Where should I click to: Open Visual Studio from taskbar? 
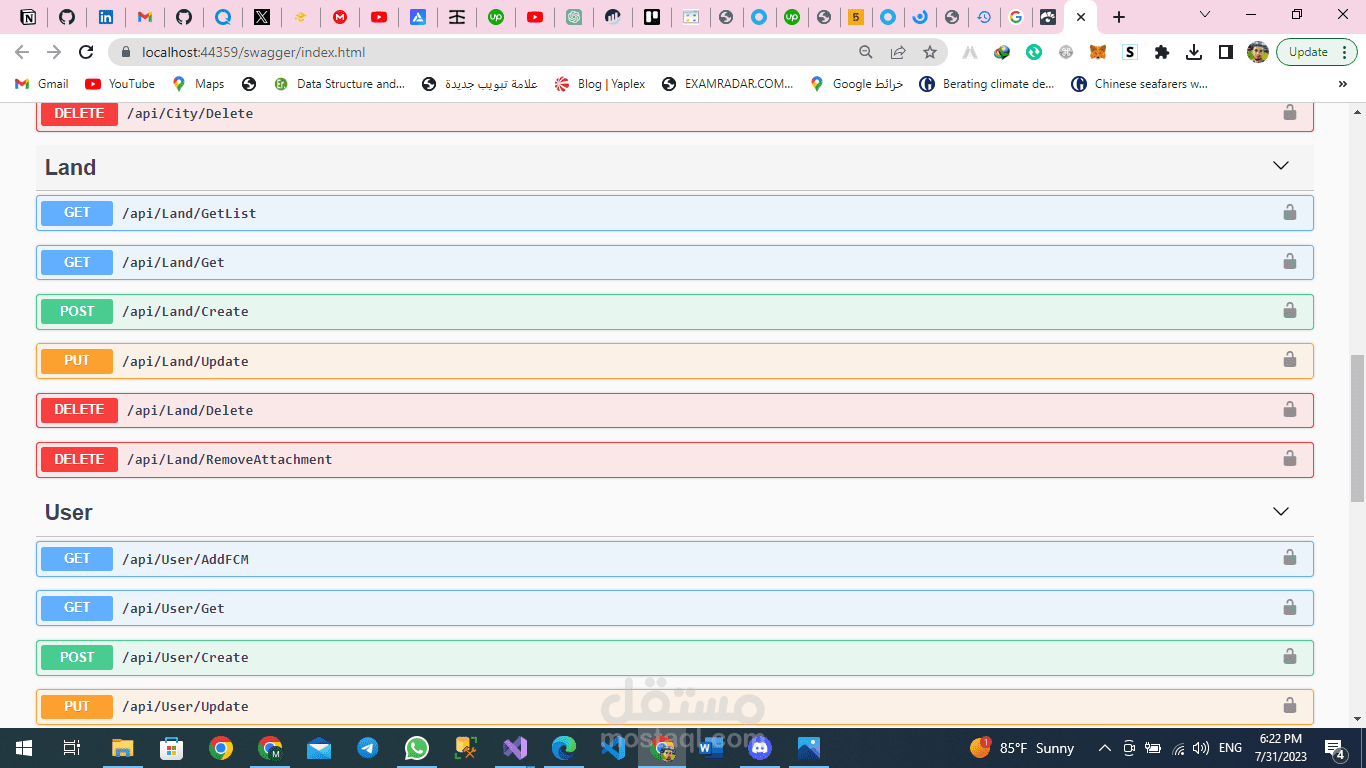pyautogui.click(x=515, y=747)
